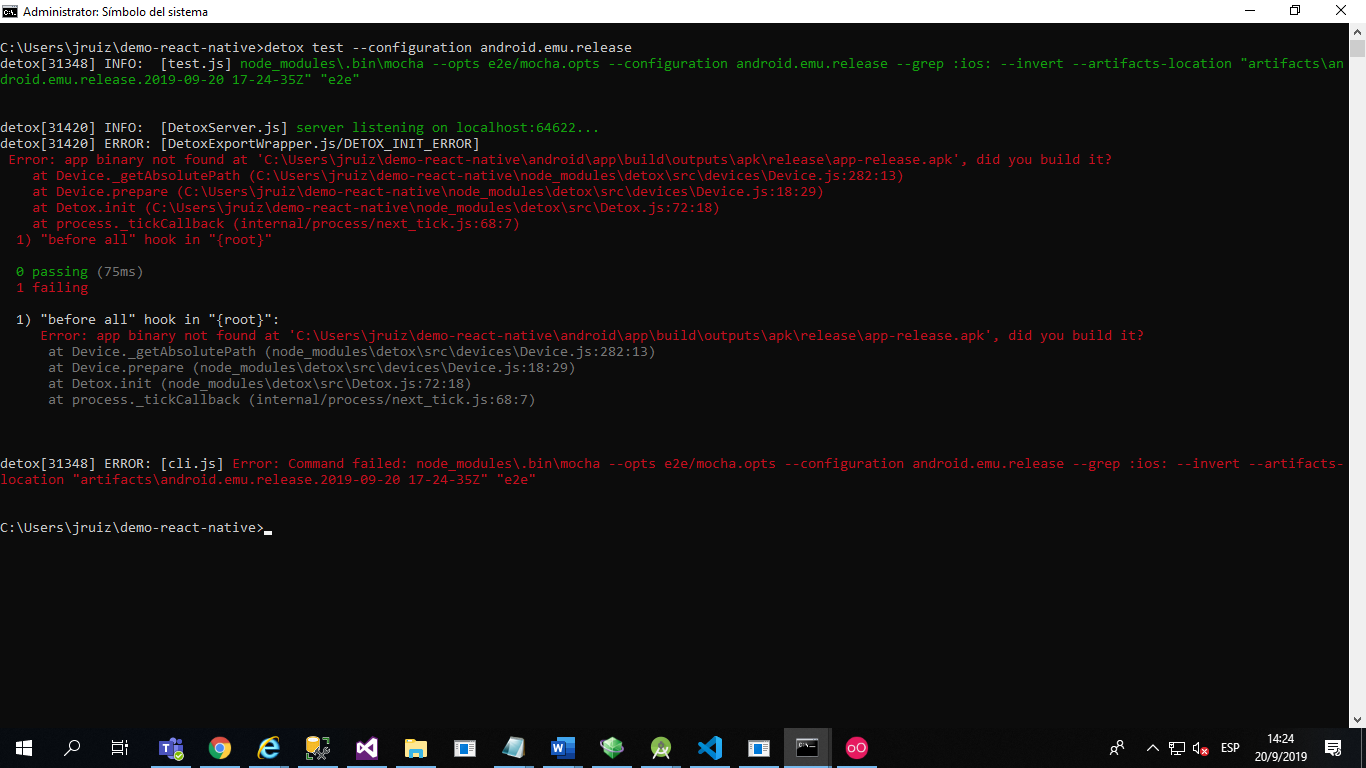
Task: Open Google Chrome from the taskbar
Action: 220,747
